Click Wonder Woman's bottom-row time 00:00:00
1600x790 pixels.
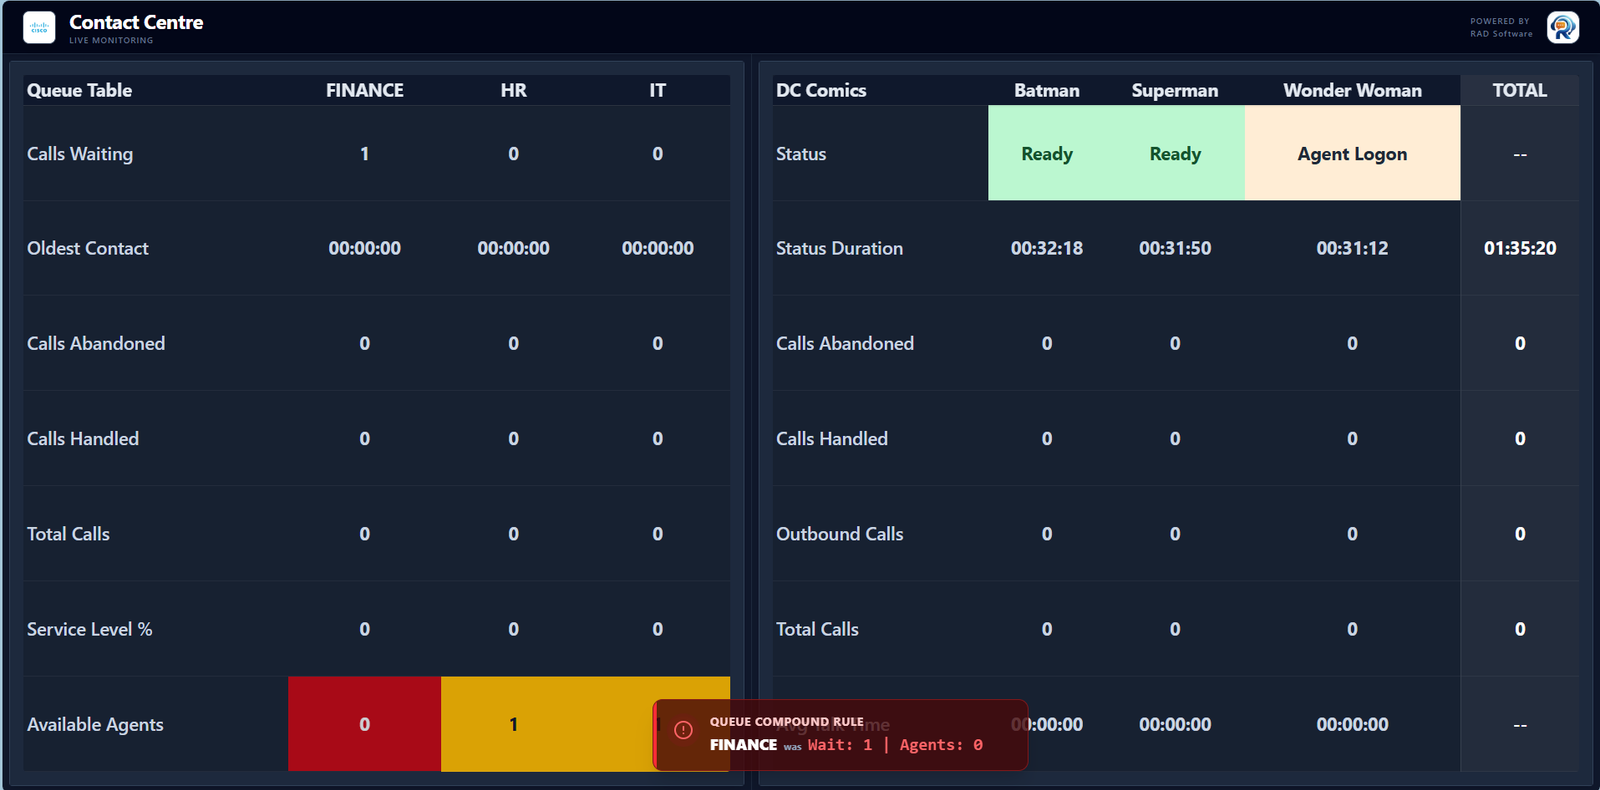pos(1352,724)
